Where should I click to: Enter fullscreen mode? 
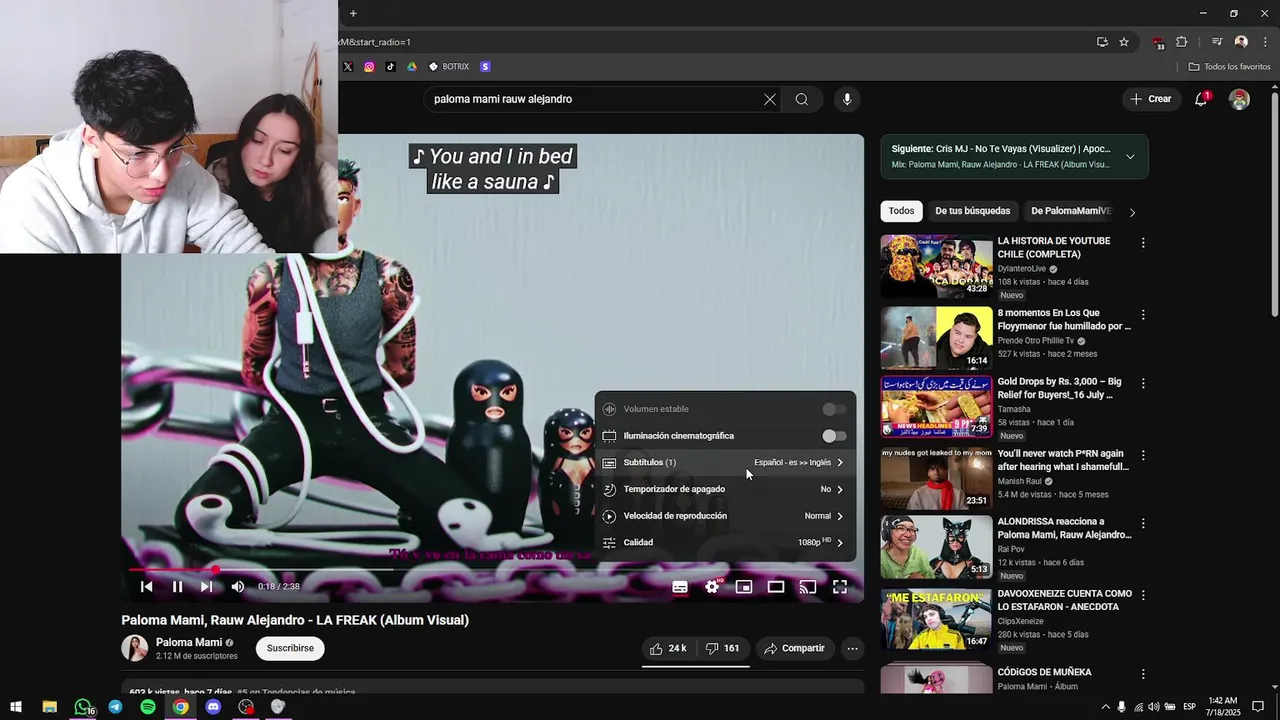coord(840,587)
